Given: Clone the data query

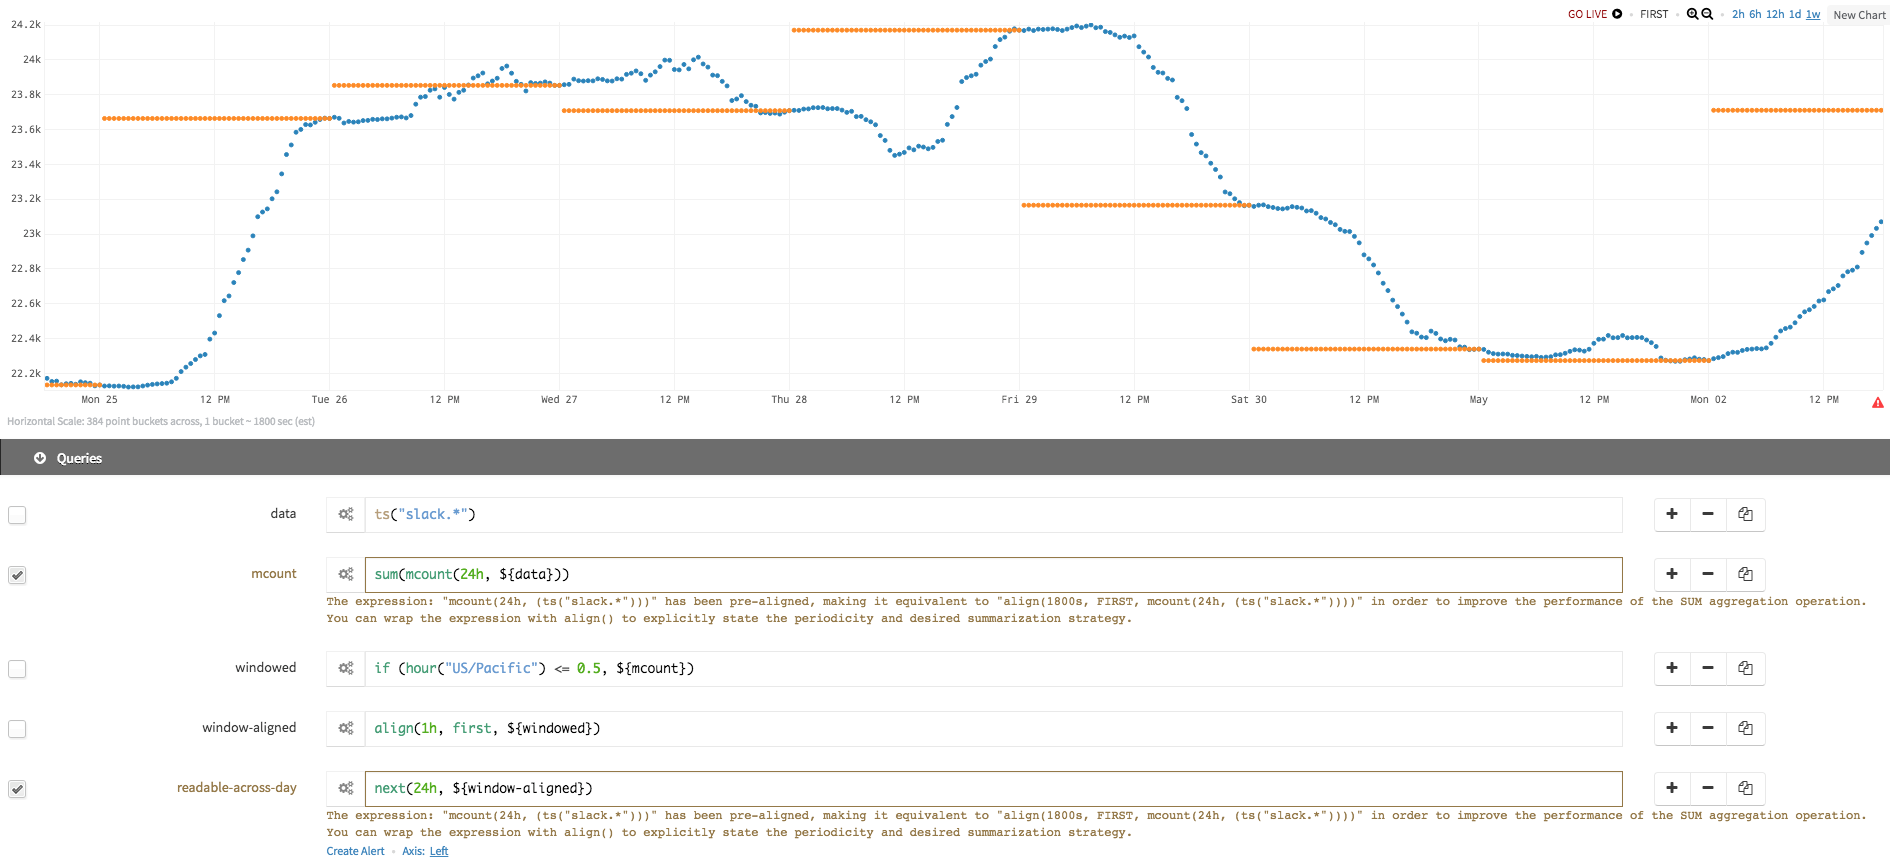Looking at the screenshot, I should 1745,514.
